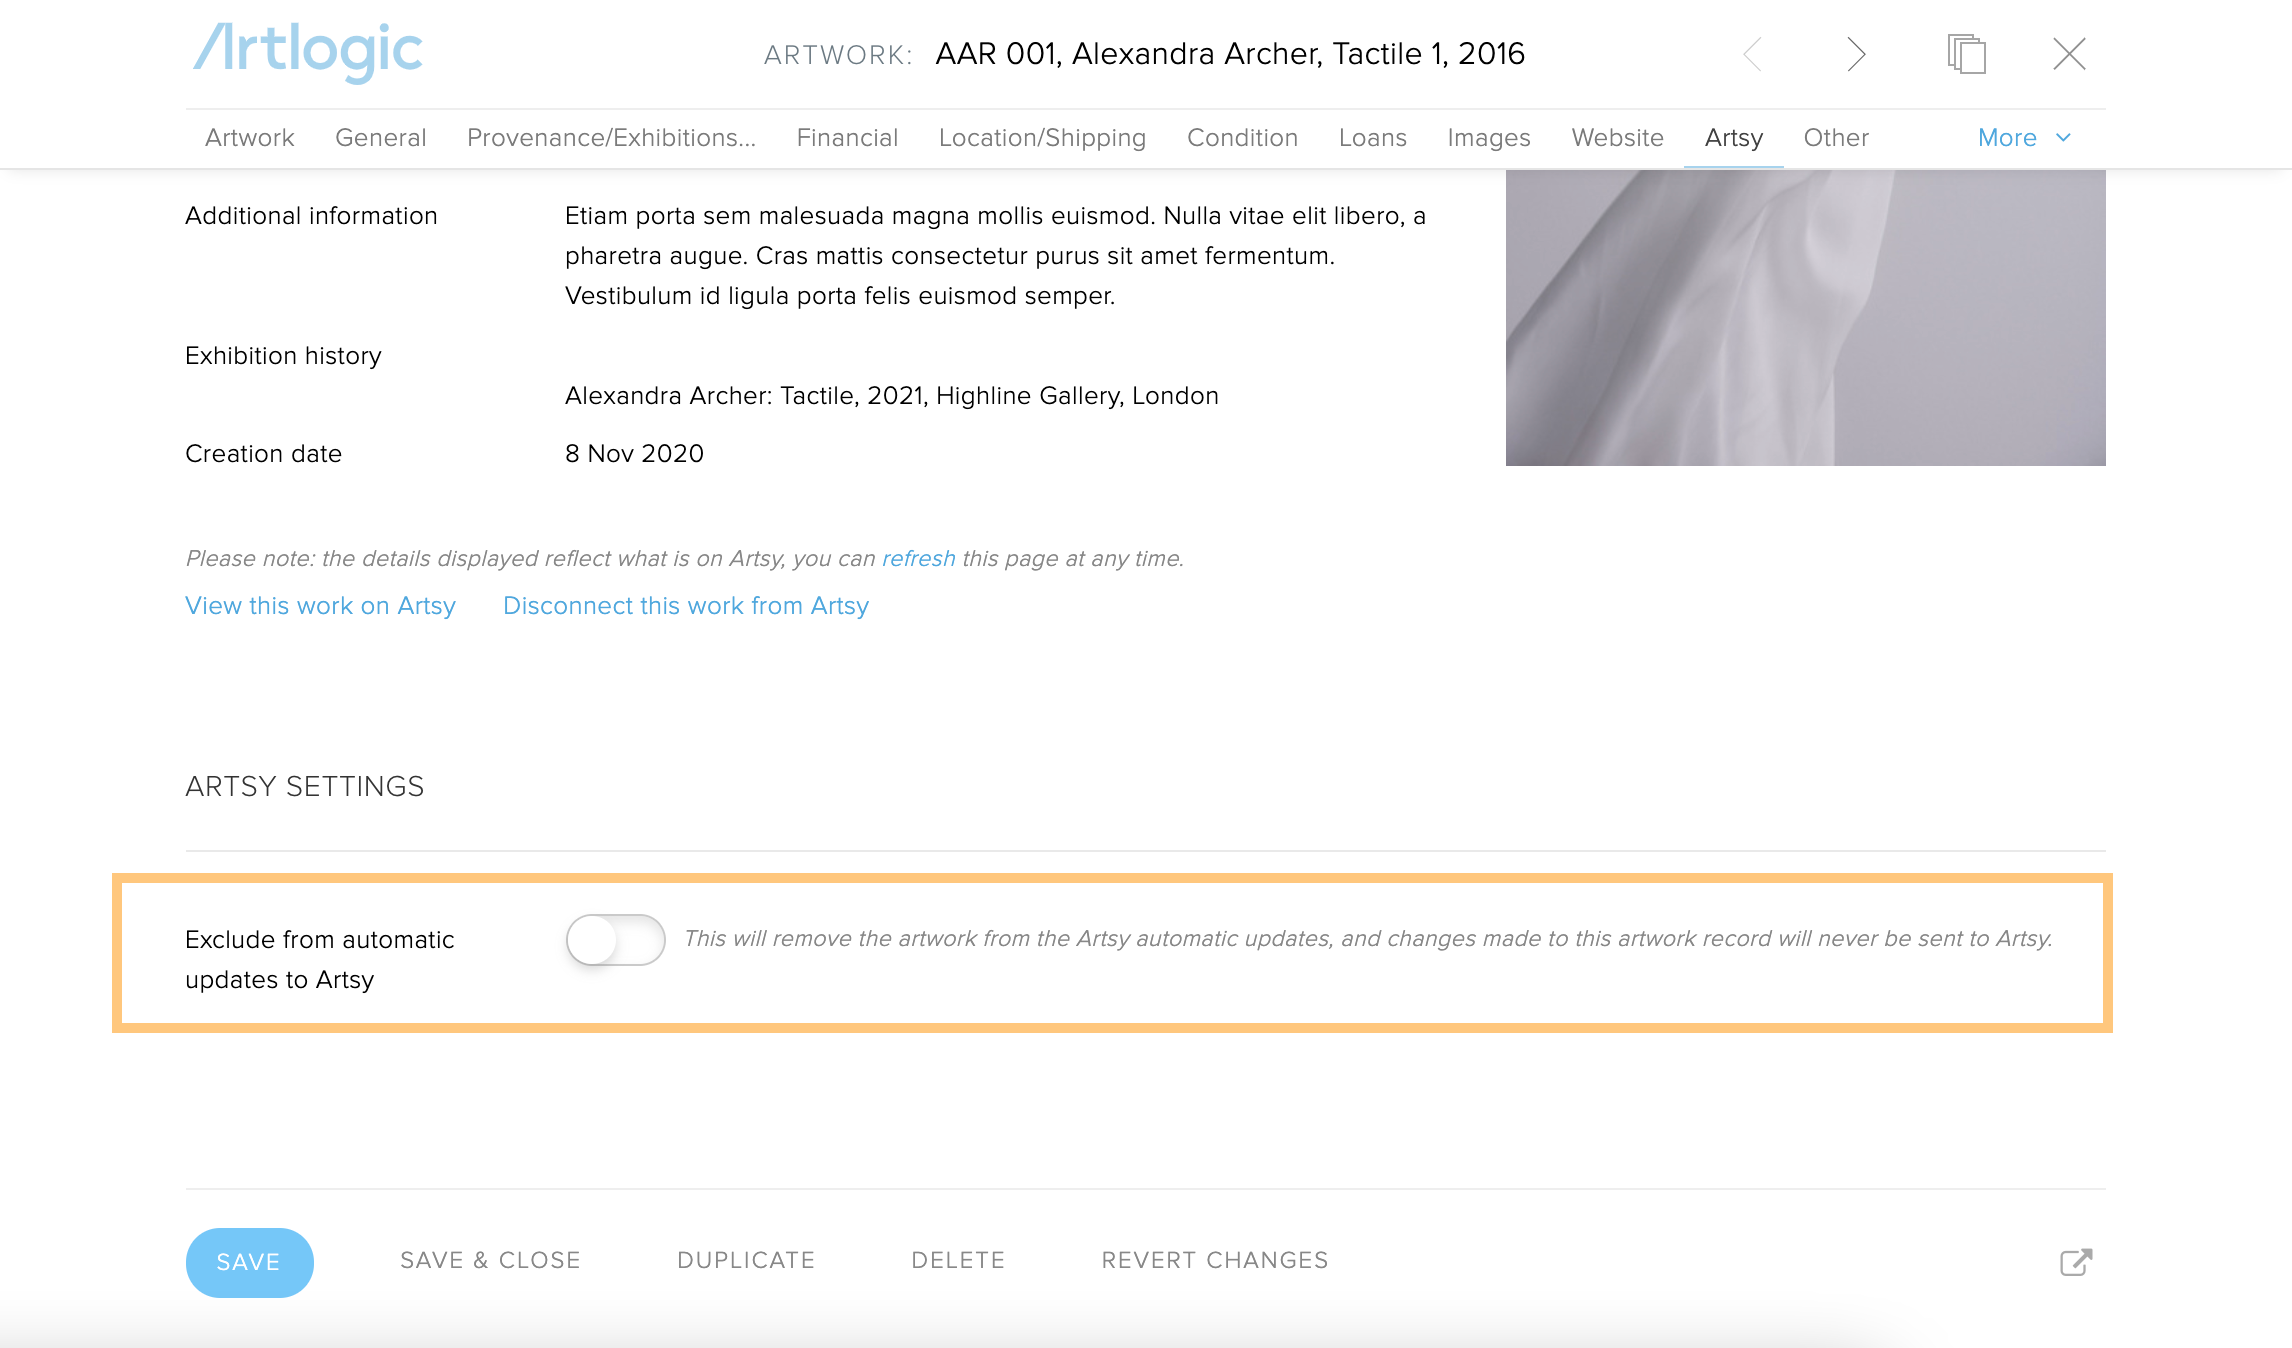Image resolution: width=2292 pixels, height=1348 pixels.
Task: Open the Condition tab
Action: (x=1242, y=138)
